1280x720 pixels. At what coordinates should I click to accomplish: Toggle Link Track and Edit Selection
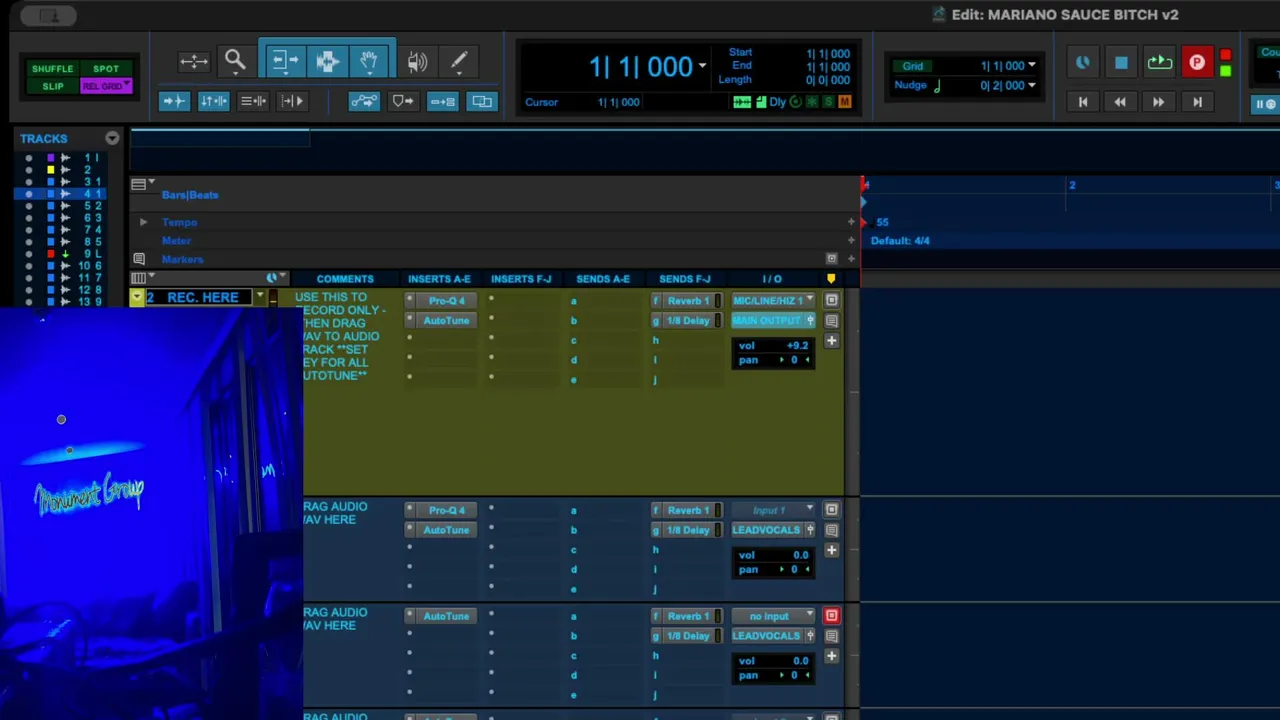point(253,101)
